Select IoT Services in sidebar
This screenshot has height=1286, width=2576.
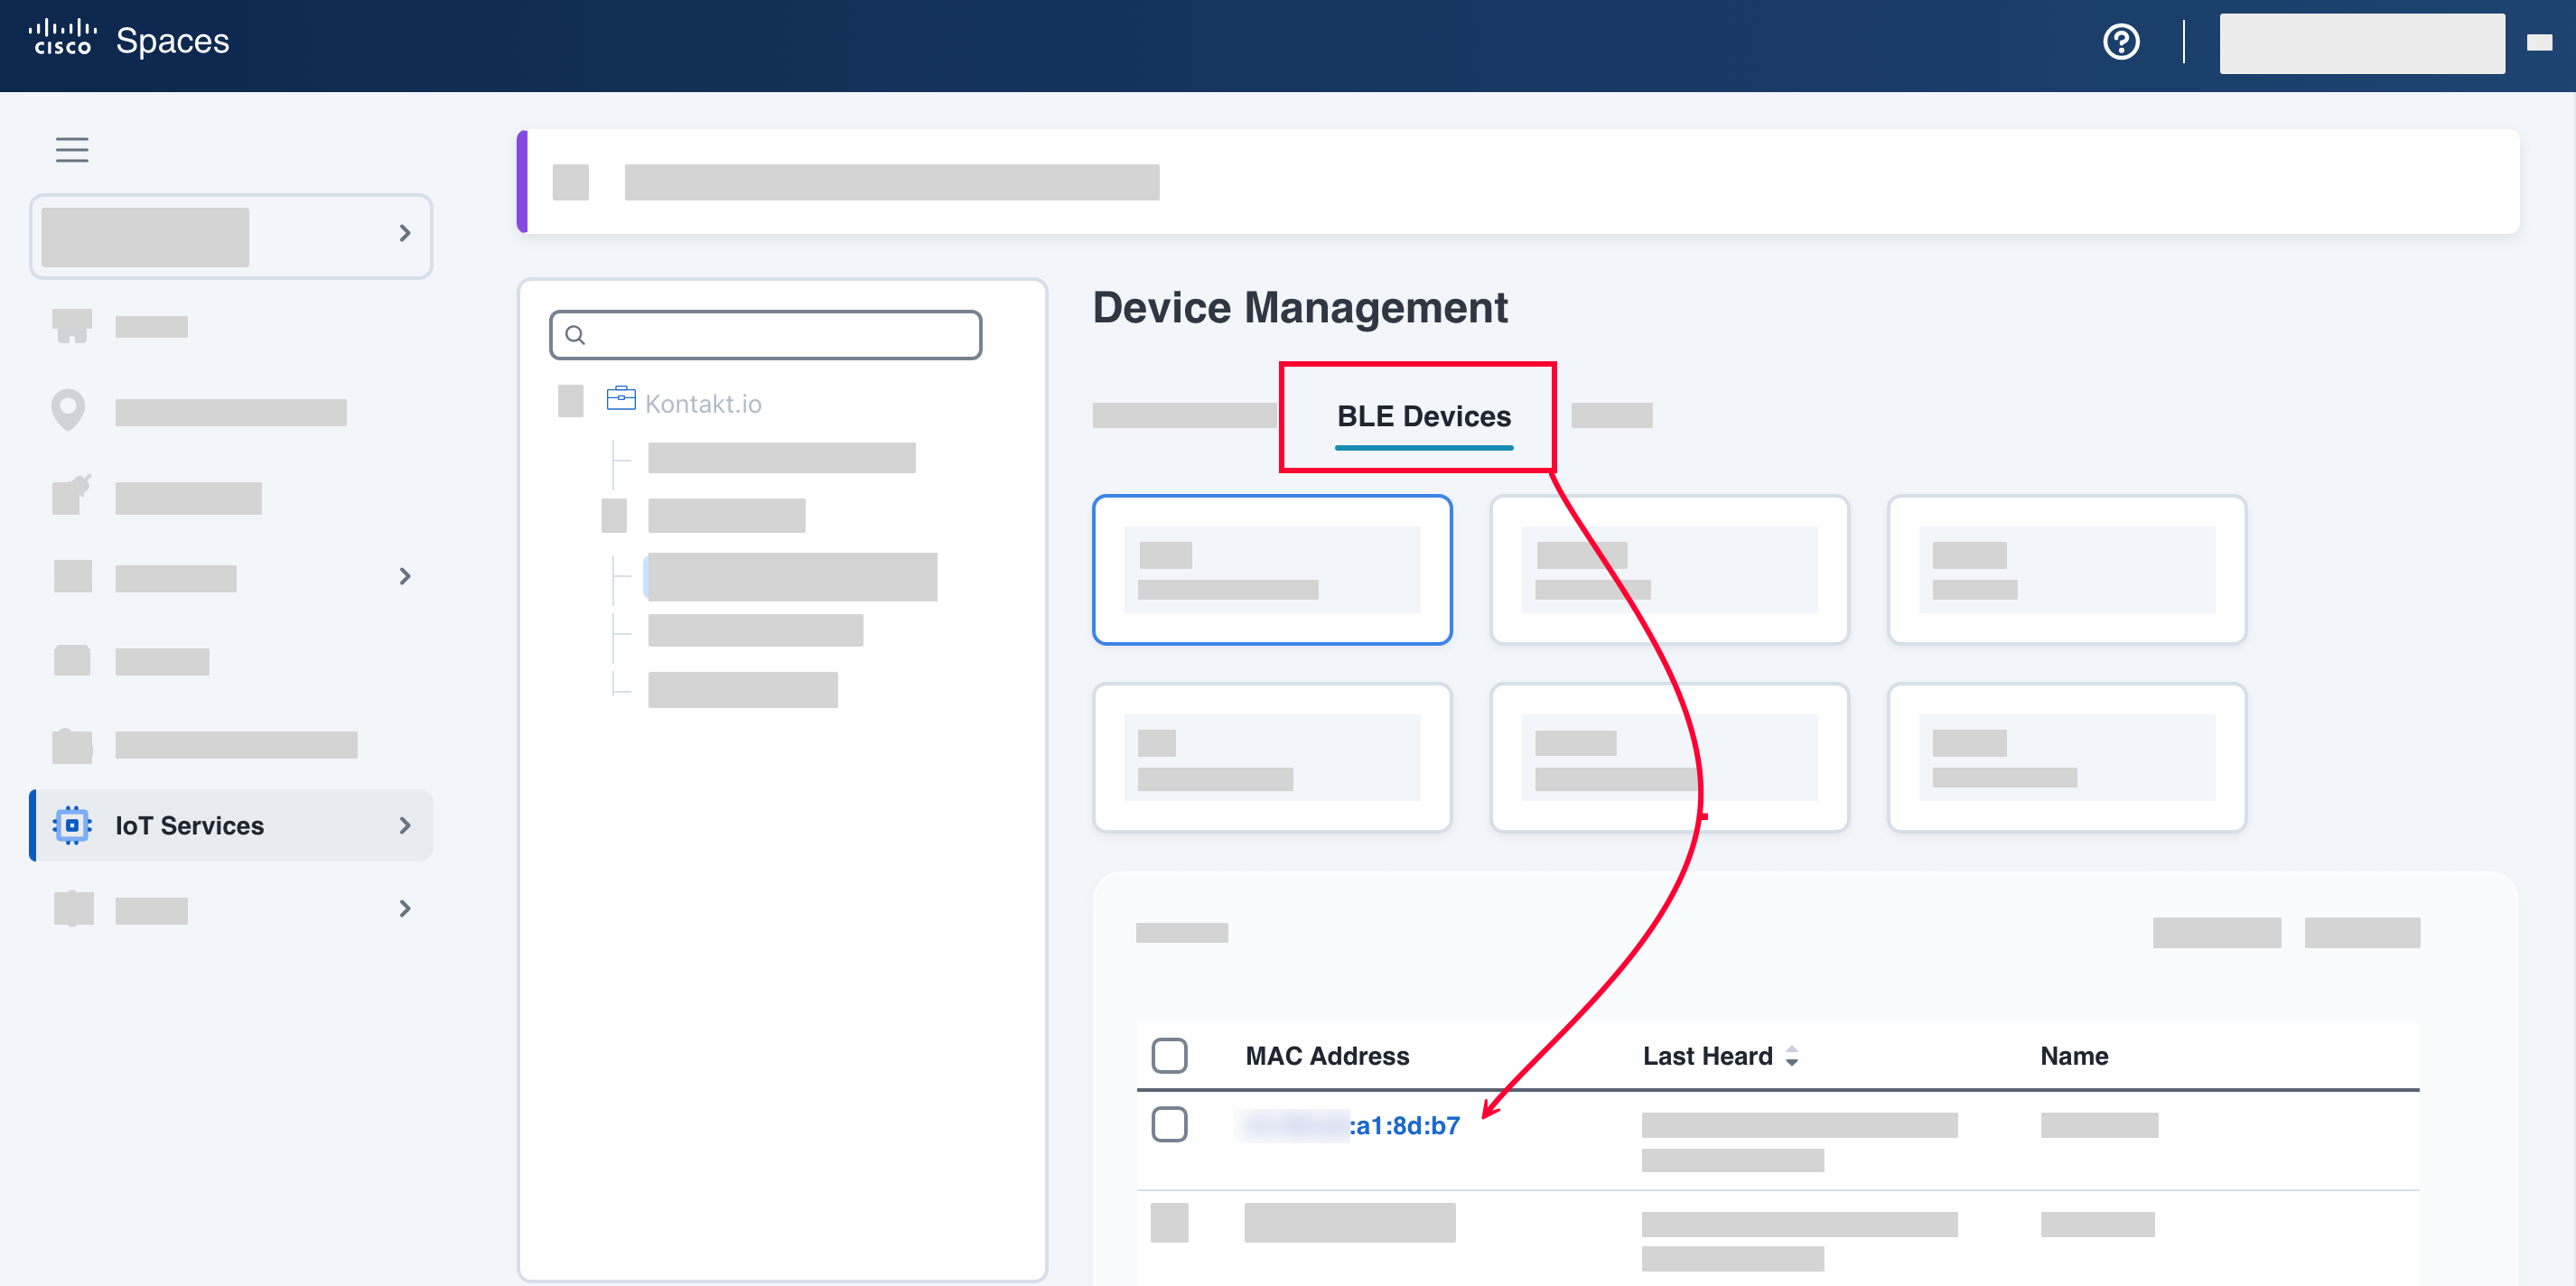click(232, 825)
